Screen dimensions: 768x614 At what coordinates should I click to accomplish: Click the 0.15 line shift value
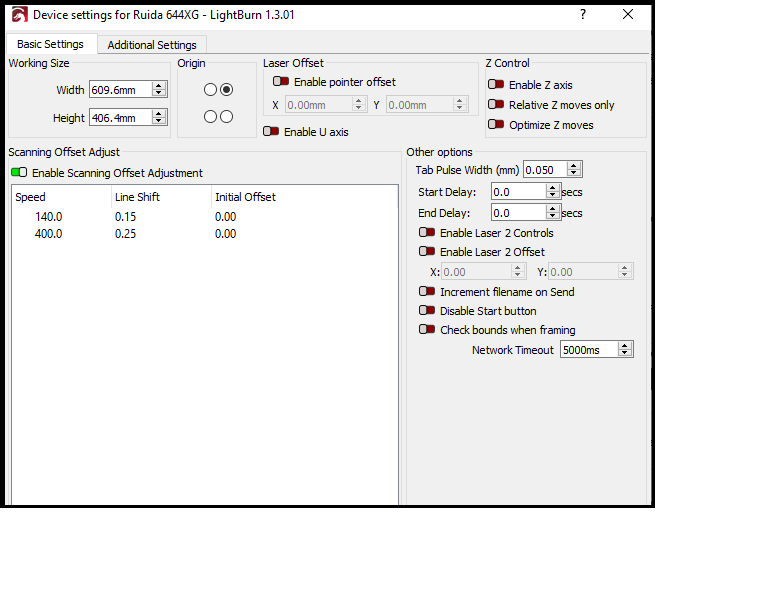(x=125, y=216)
